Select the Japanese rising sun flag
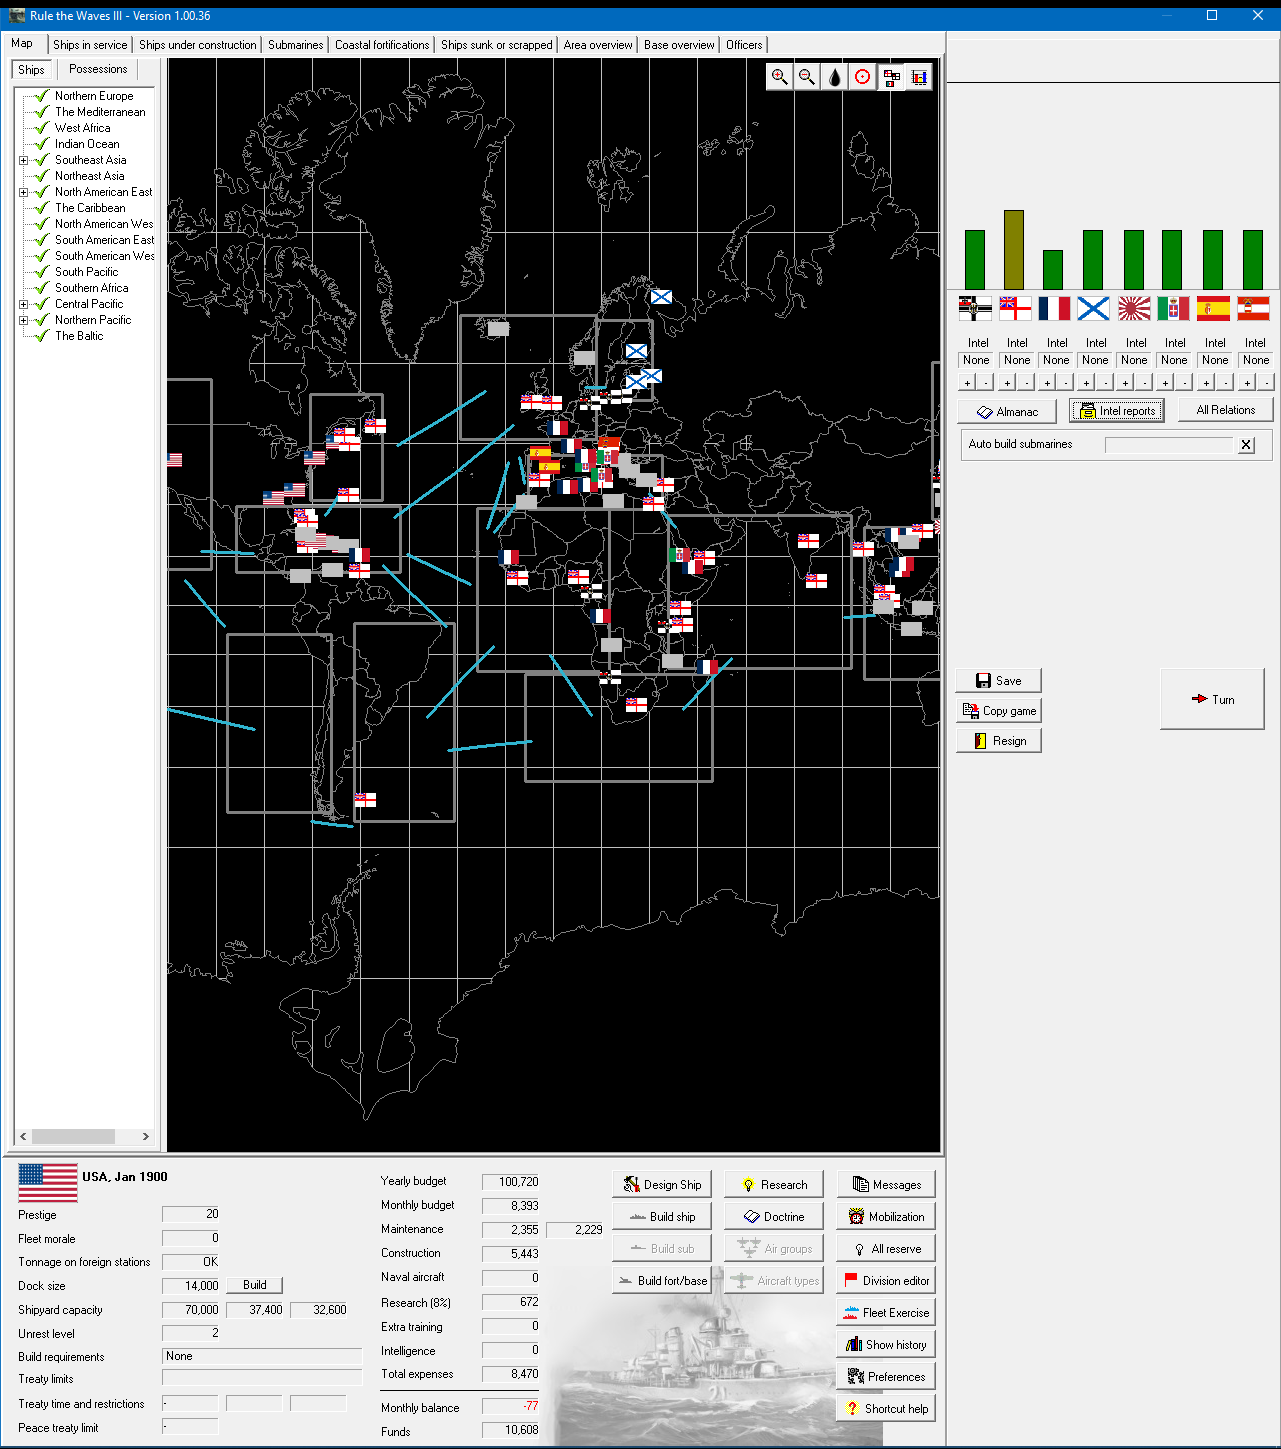 1134,308
